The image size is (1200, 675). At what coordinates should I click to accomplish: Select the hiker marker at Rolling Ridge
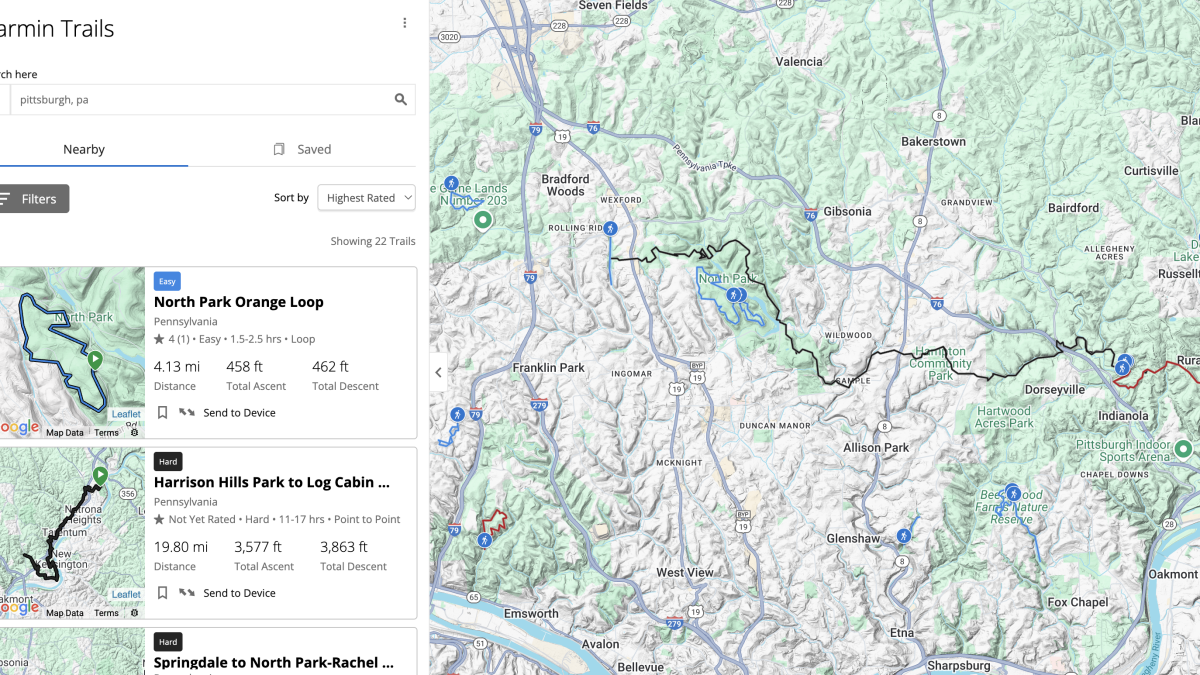pyautogui.click(x=610, y=228)
